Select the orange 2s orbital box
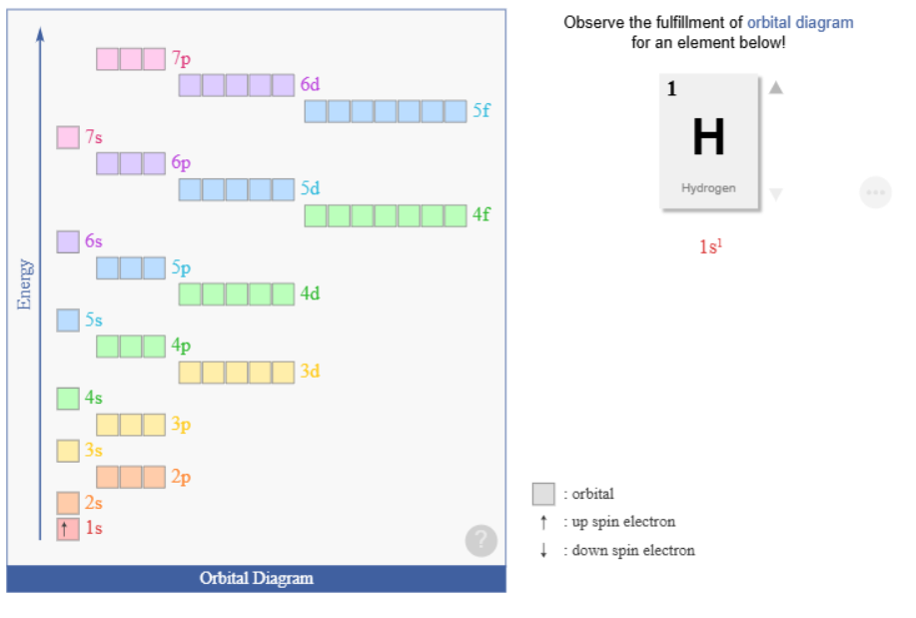This screenshot has width=916, height=618. pos(68,502)
